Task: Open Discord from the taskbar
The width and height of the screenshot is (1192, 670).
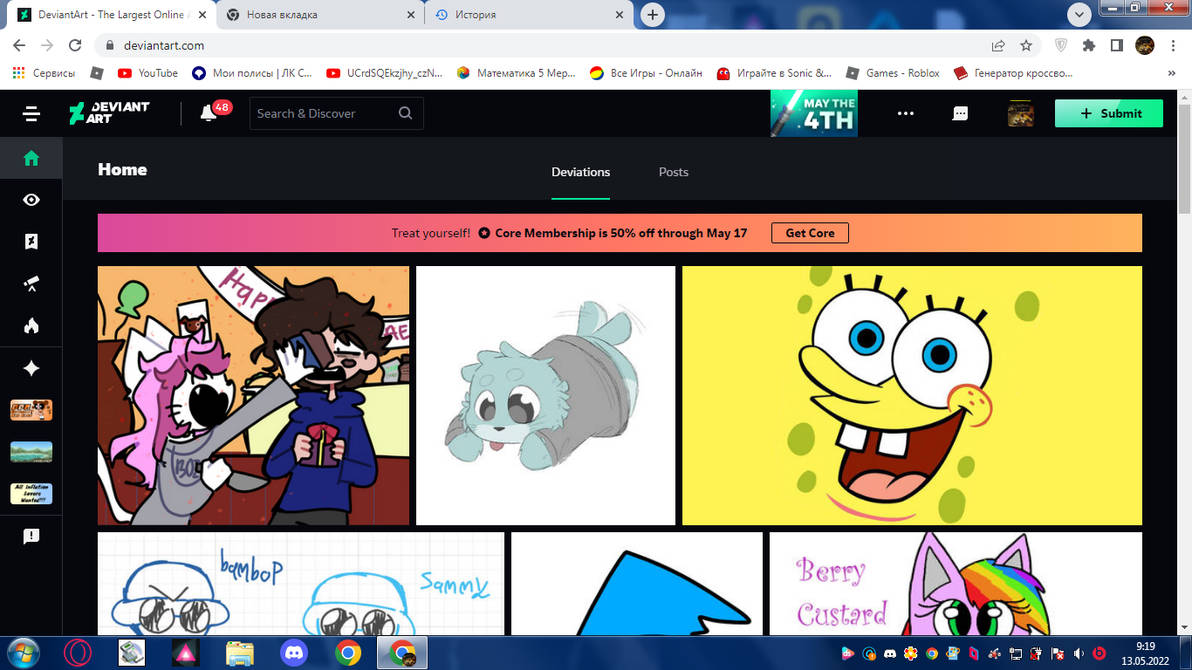Action: point(294,652)
